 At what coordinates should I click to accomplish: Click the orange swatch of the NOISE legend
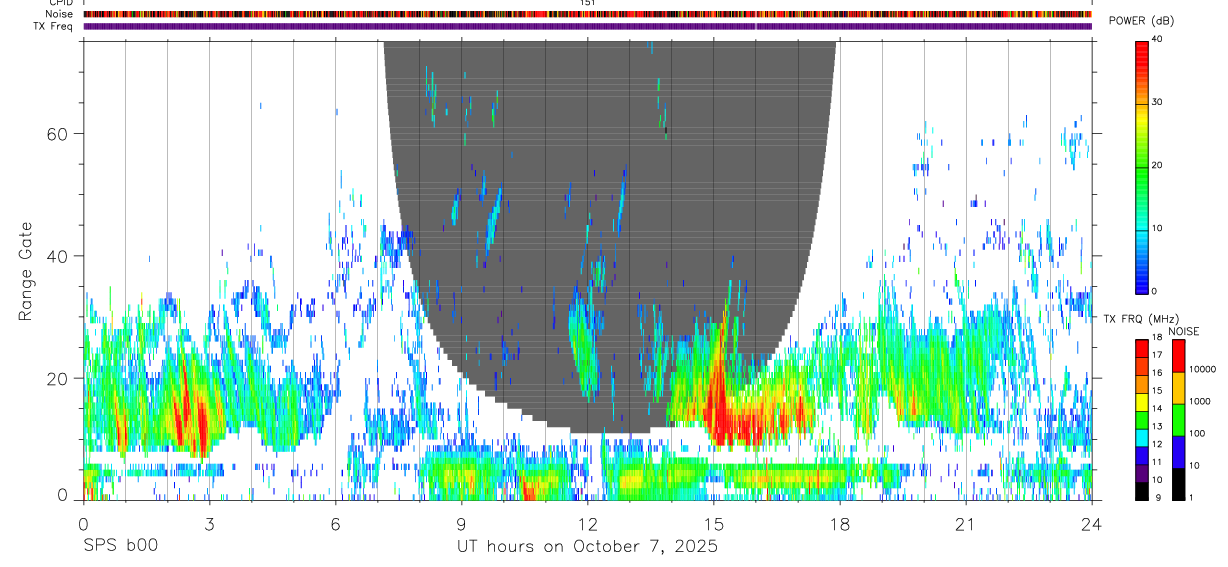(1177, 388)
